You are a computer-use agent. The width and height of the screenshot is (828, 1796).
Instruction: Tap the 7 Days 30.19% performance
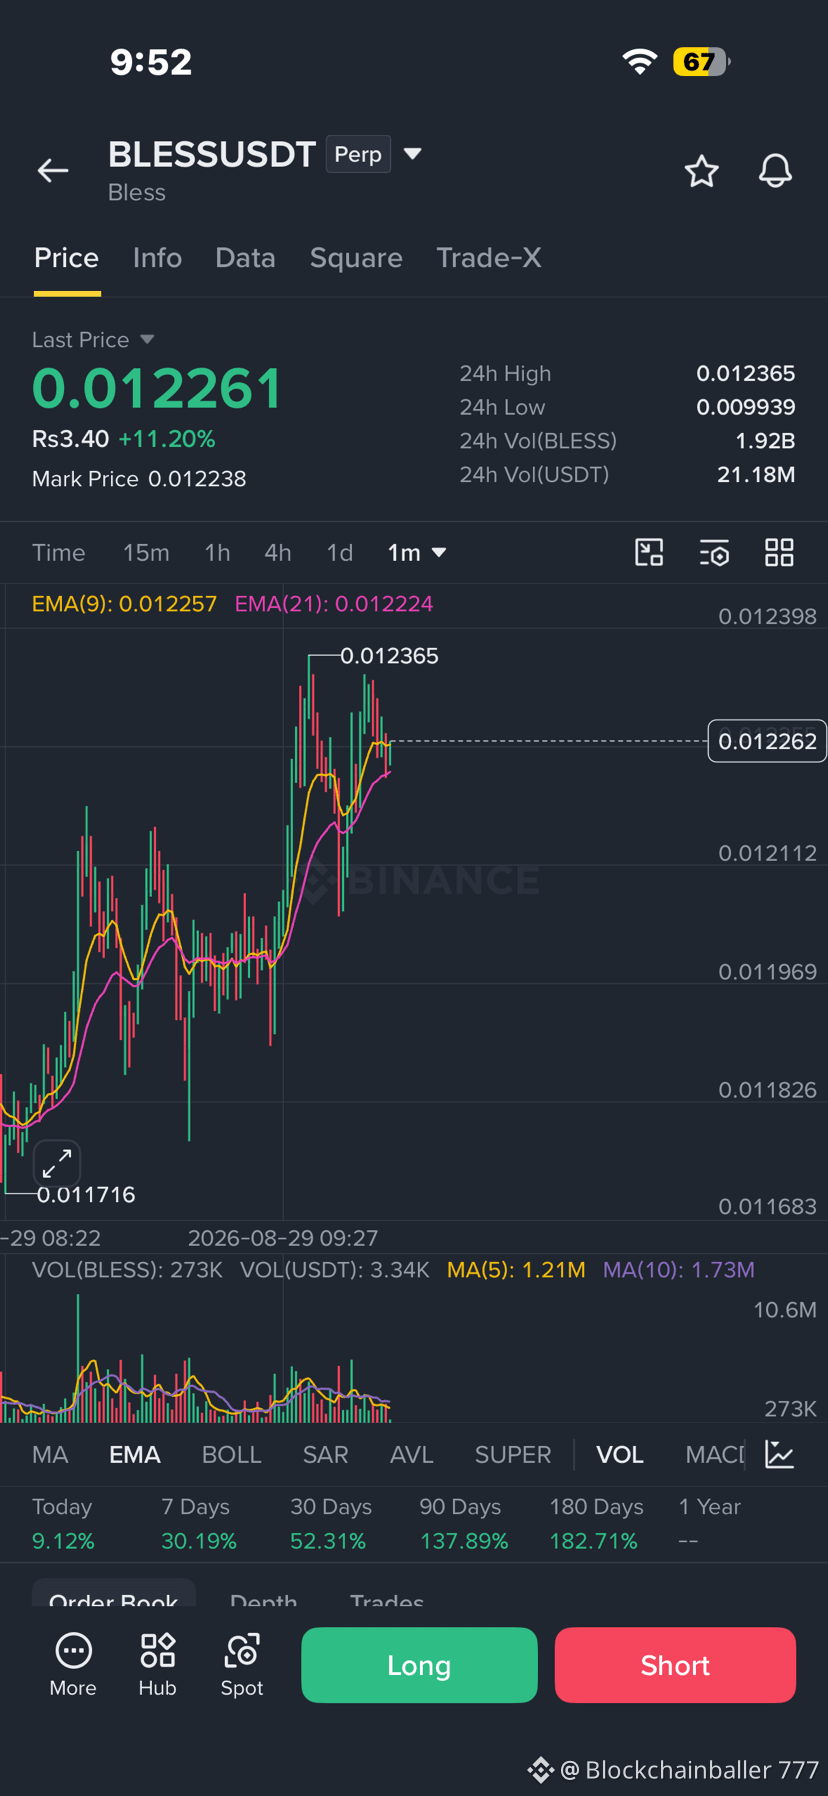(199, 1524)
